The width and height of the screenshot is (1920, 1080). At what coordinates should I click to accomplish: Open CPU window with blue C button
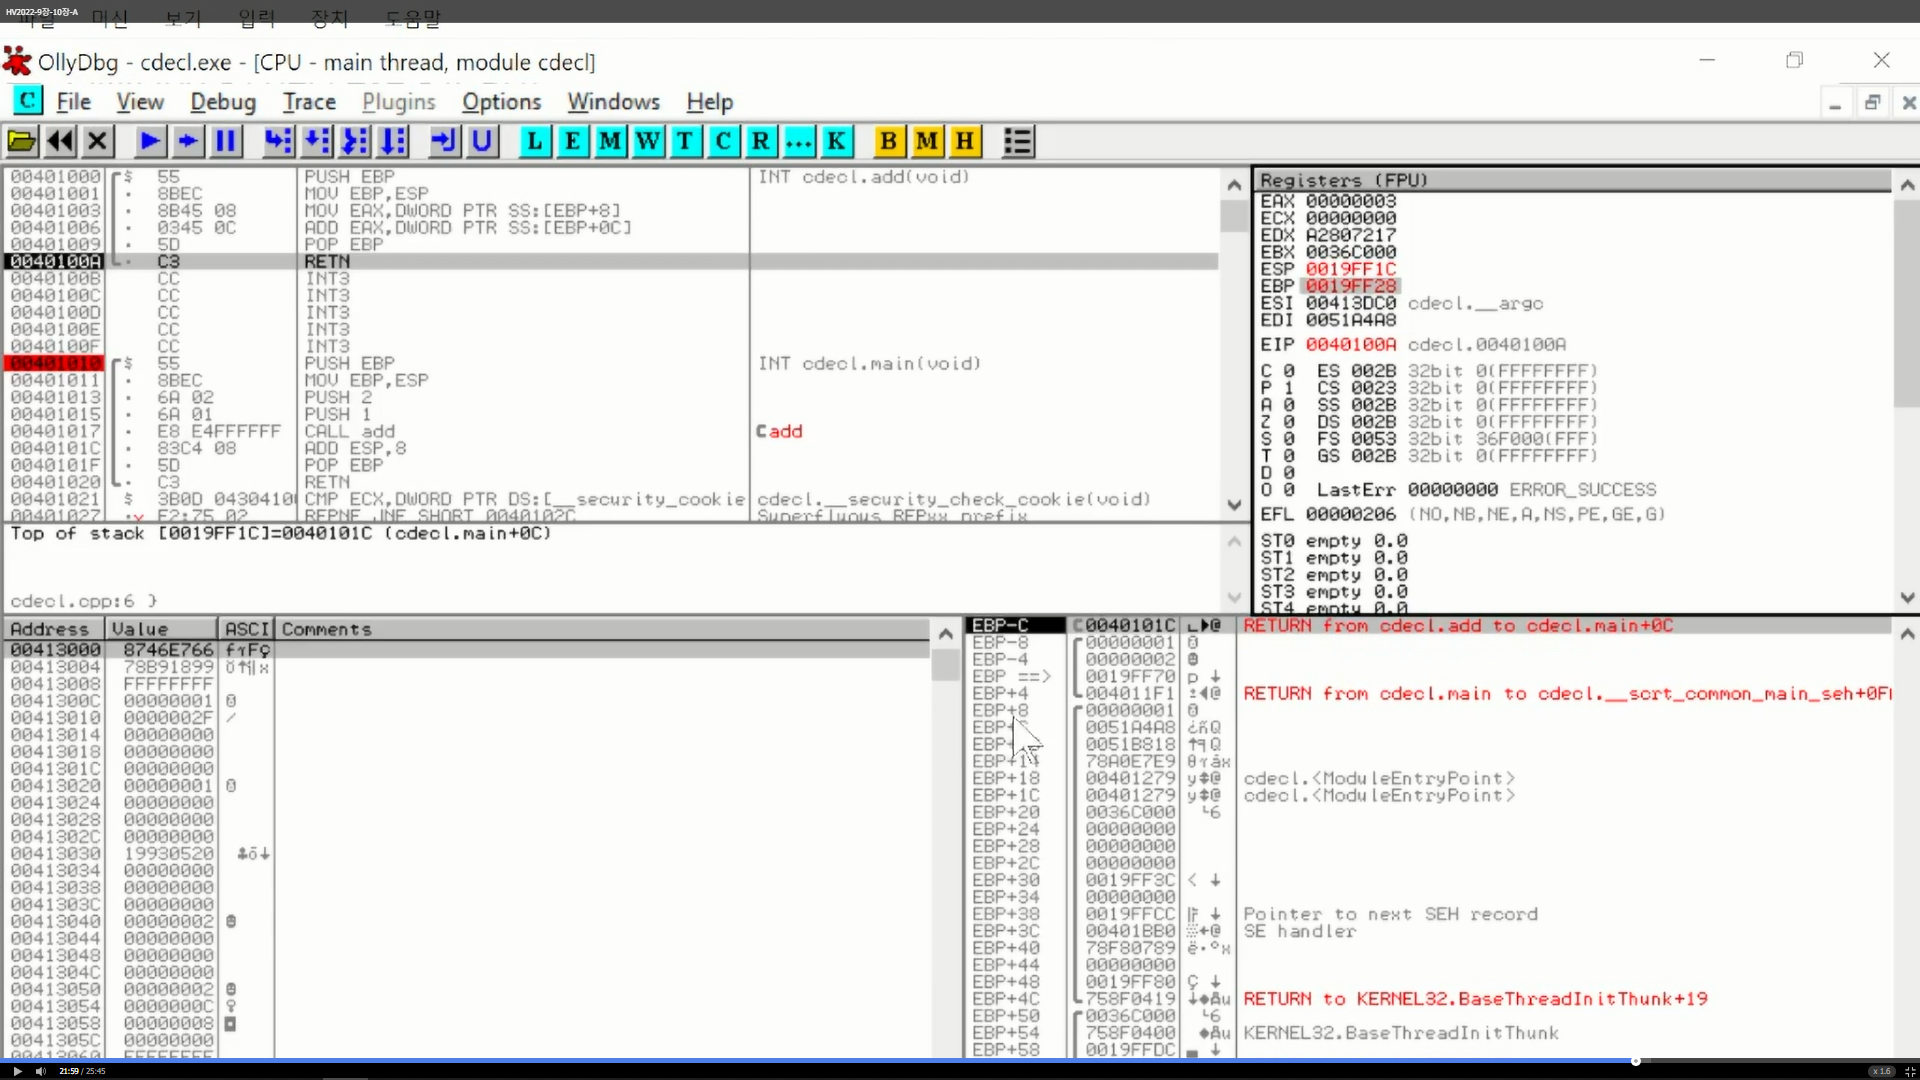(x=723, y=141)
